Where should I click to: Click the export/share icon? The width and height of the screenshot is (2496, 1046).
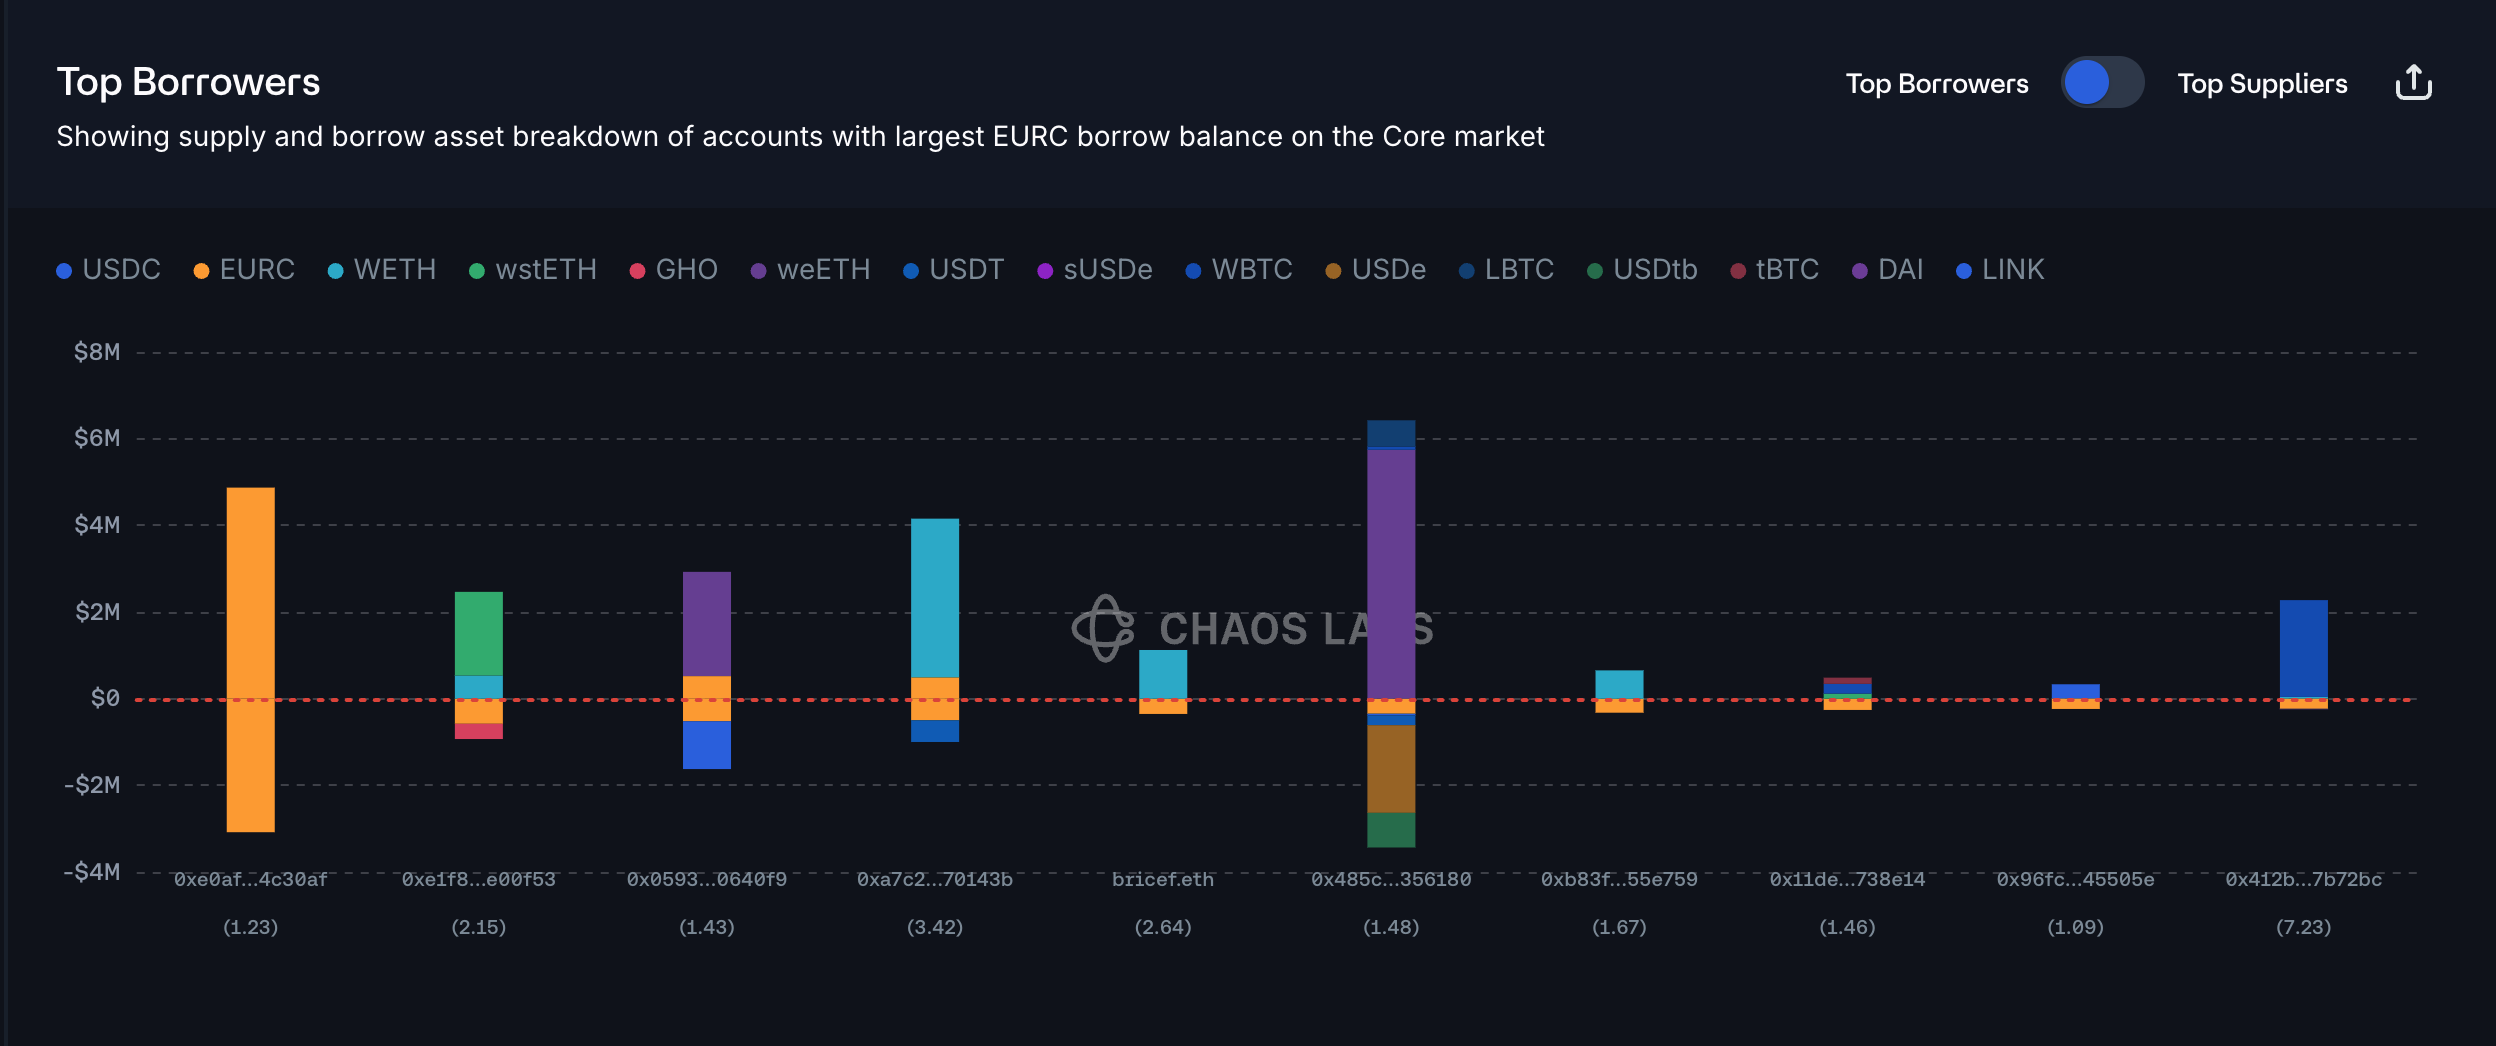[2413, 83]
